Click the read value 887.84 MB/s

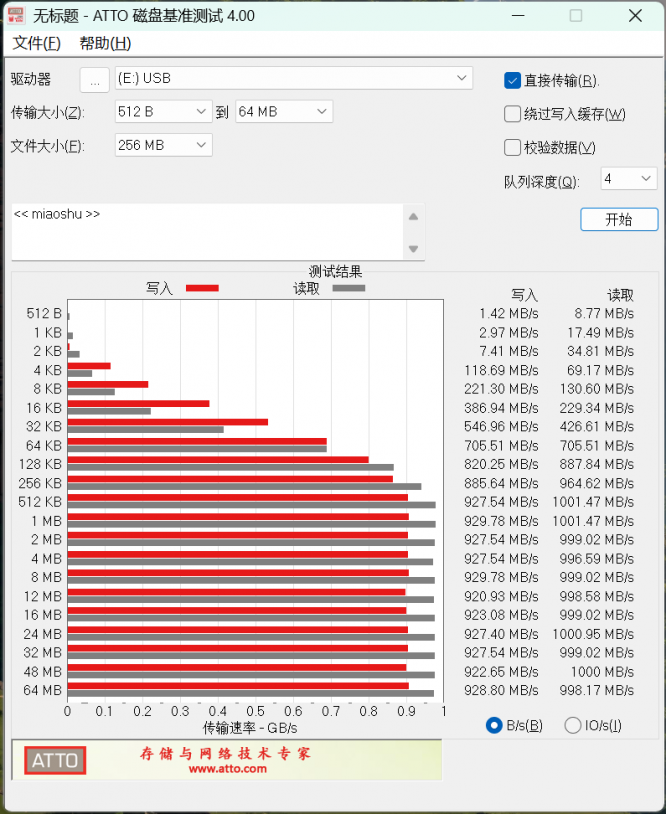click(x=596, y=464)
